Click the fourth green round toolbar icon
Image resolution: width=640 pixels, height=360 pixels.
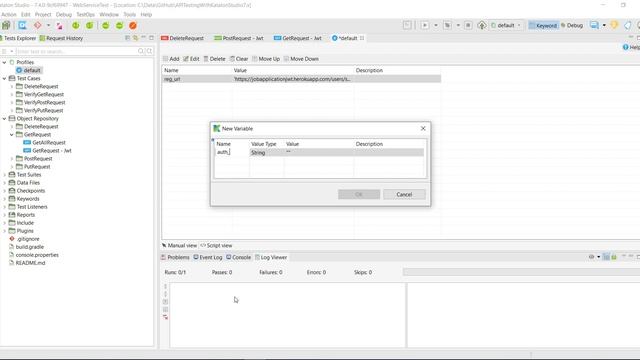[x=120, y=25]
